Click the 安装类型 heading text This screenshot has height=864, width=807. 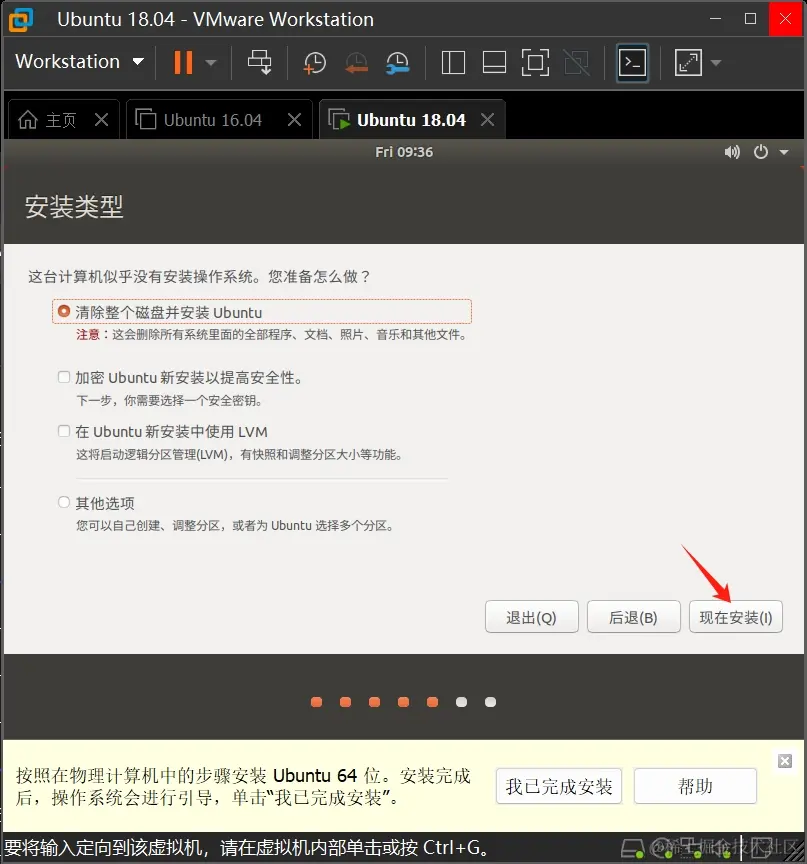(74, 207)
